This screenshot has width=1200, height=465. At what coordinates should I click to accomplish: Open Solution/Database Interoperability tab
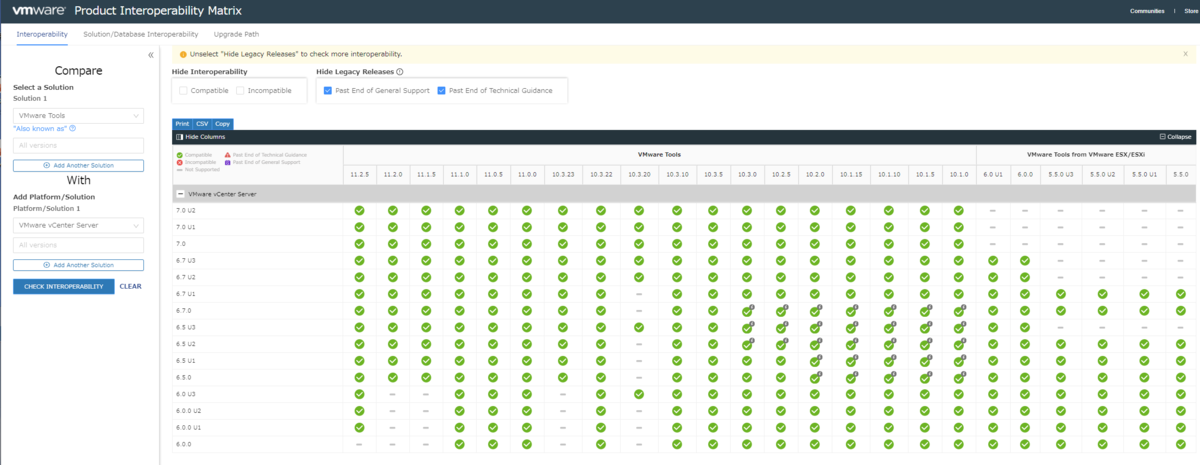141,34
